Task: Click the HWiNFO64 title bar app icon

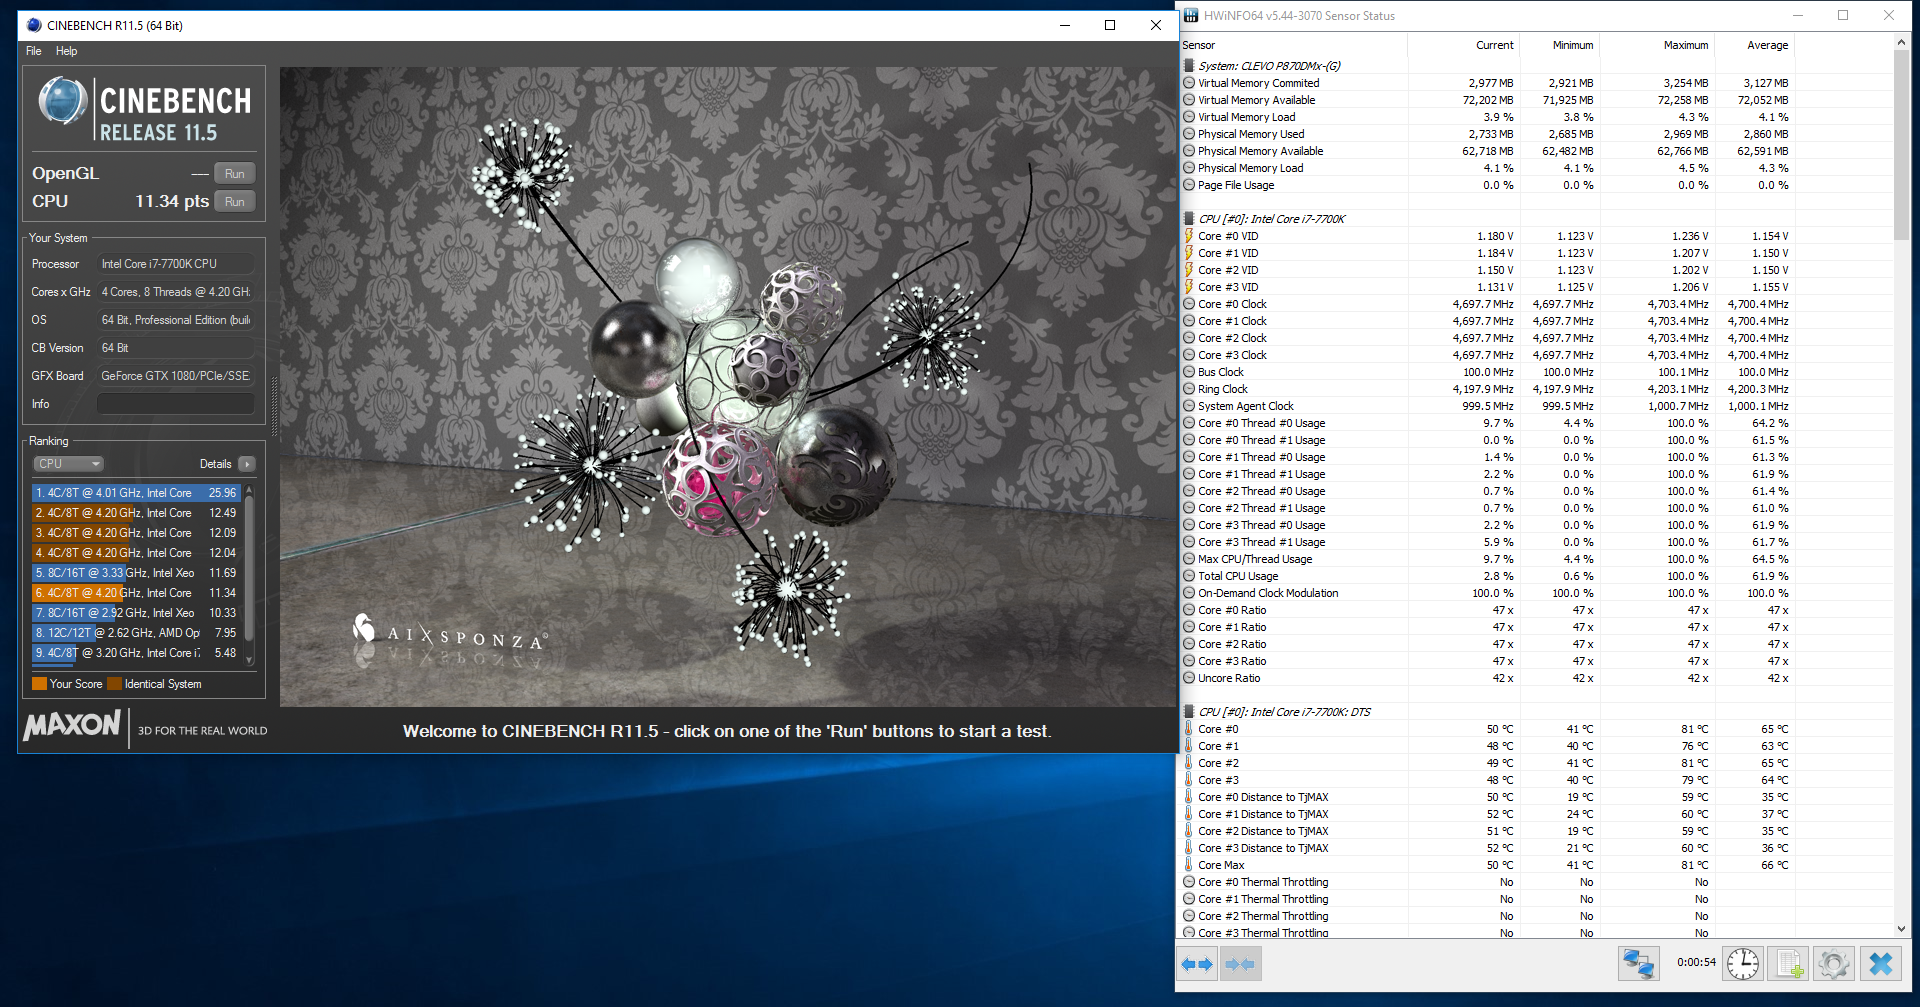Action: (1190, 15)
